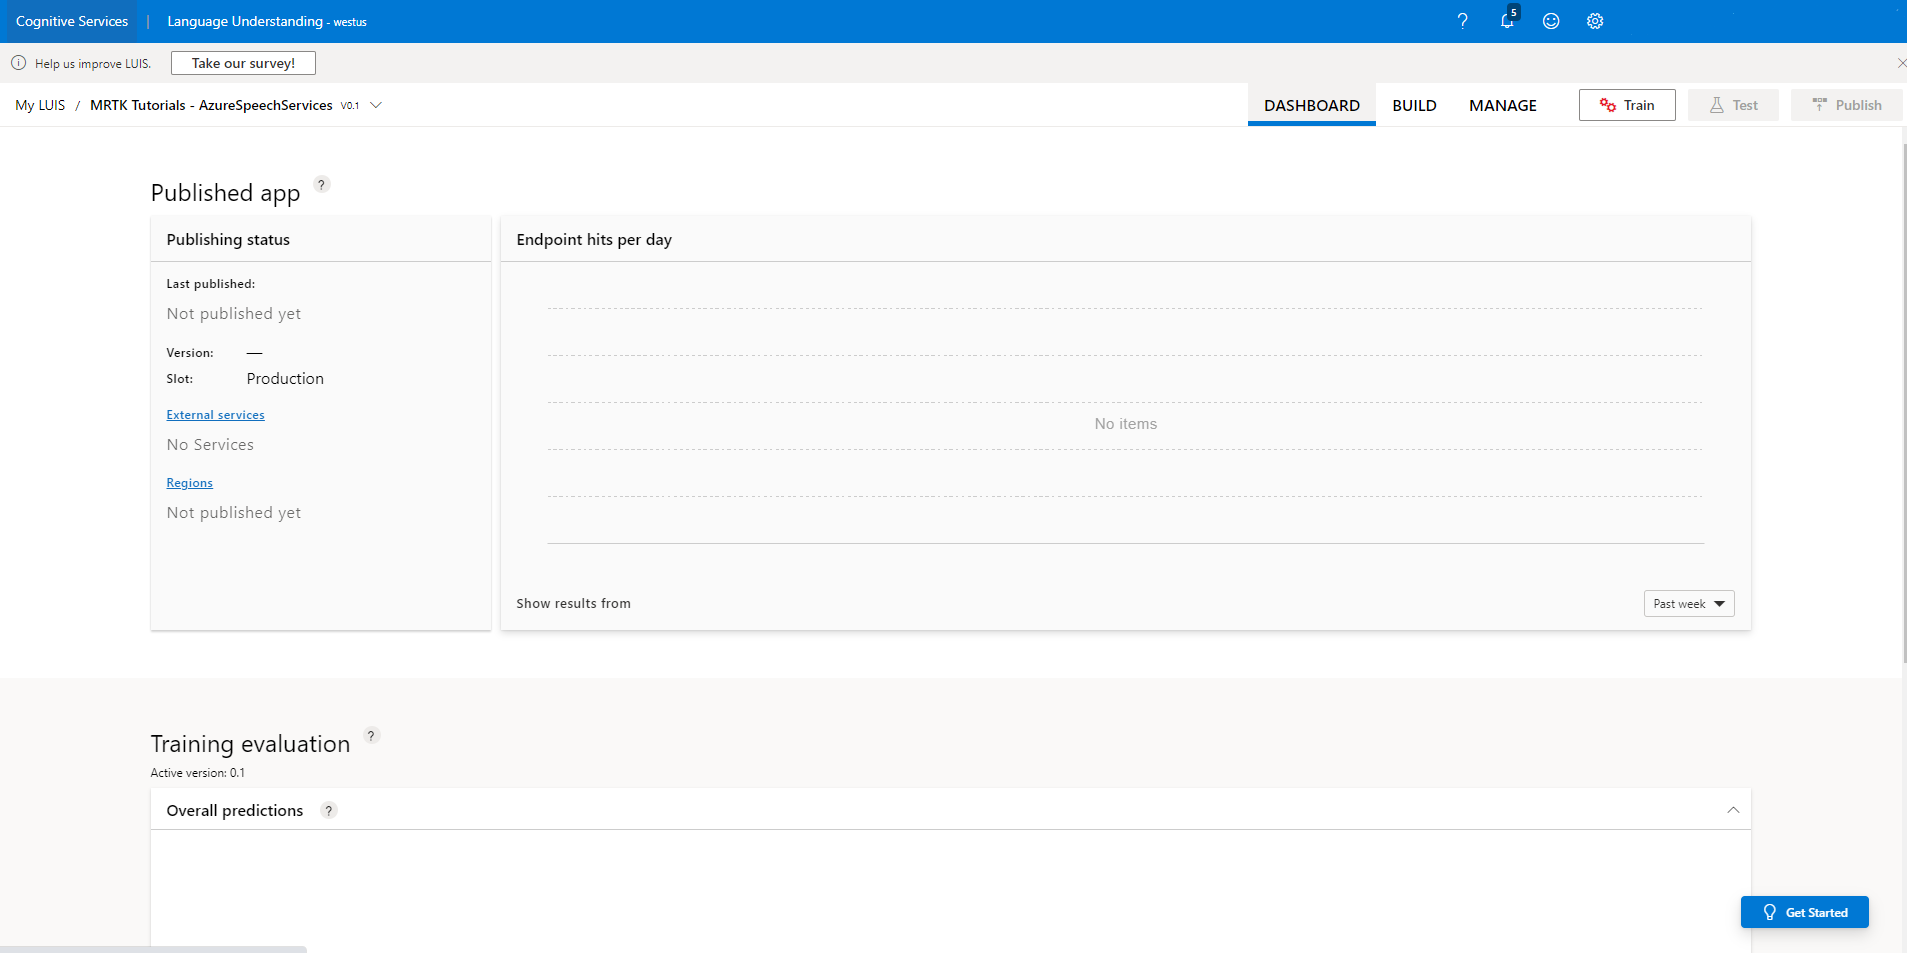Screen dimensions: 1907x953
Task: Open the External services link
Action: click(215, 414)
